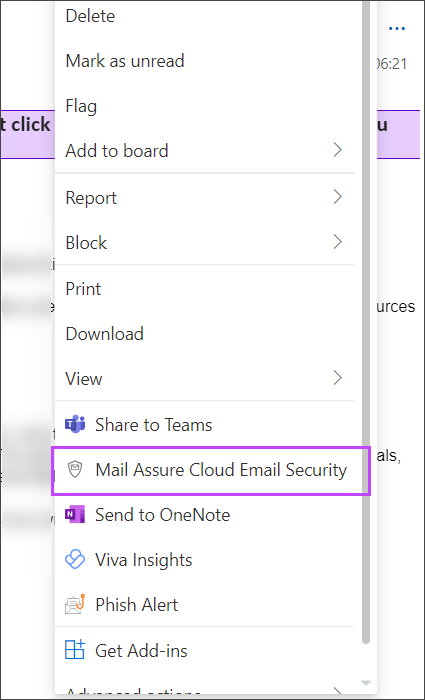Click the Get Add-ins grid icon
The image size is (425, 700).
pyautogui.click(x=75, y=650)
